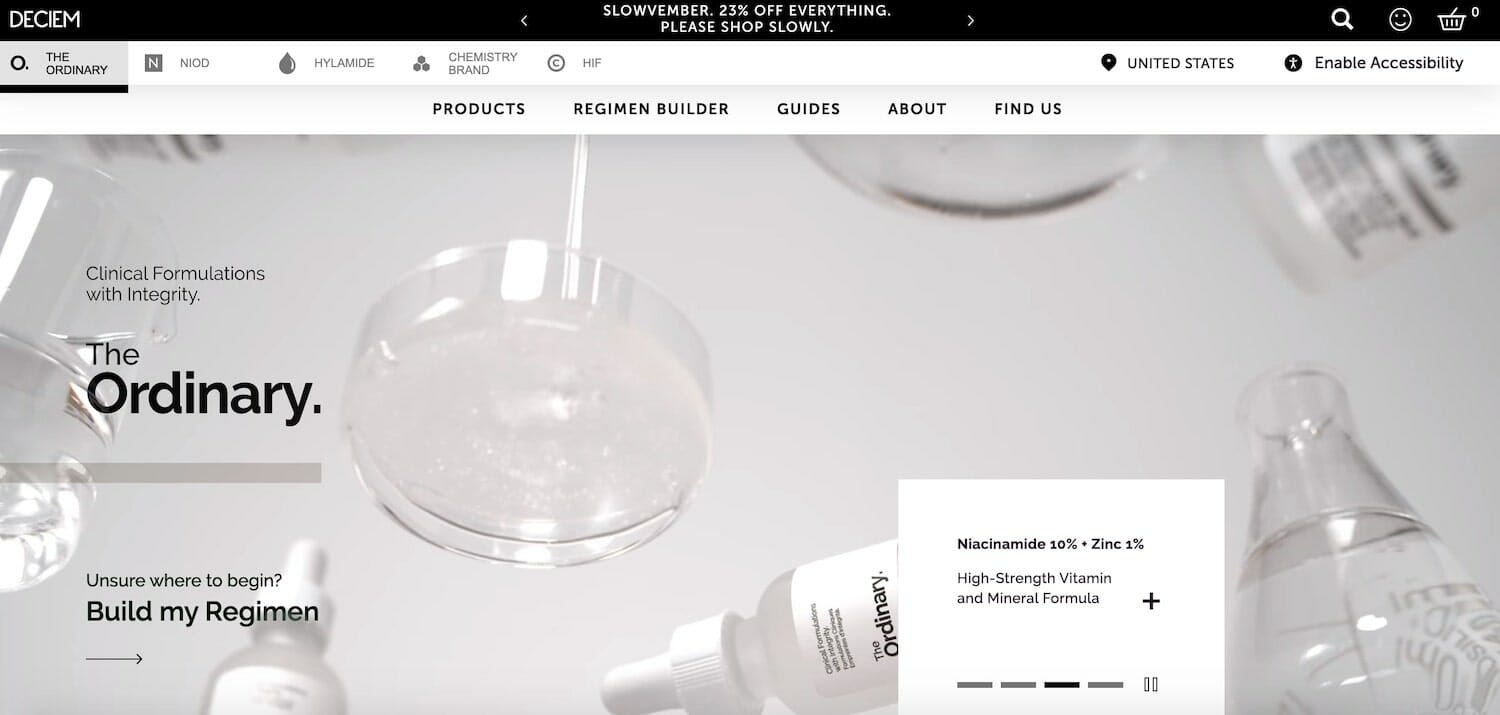Image resolution: width=1500 pixels, height=715 pixels.
Task: Pause the product slideshow
Action: (x=1151, y=684)
